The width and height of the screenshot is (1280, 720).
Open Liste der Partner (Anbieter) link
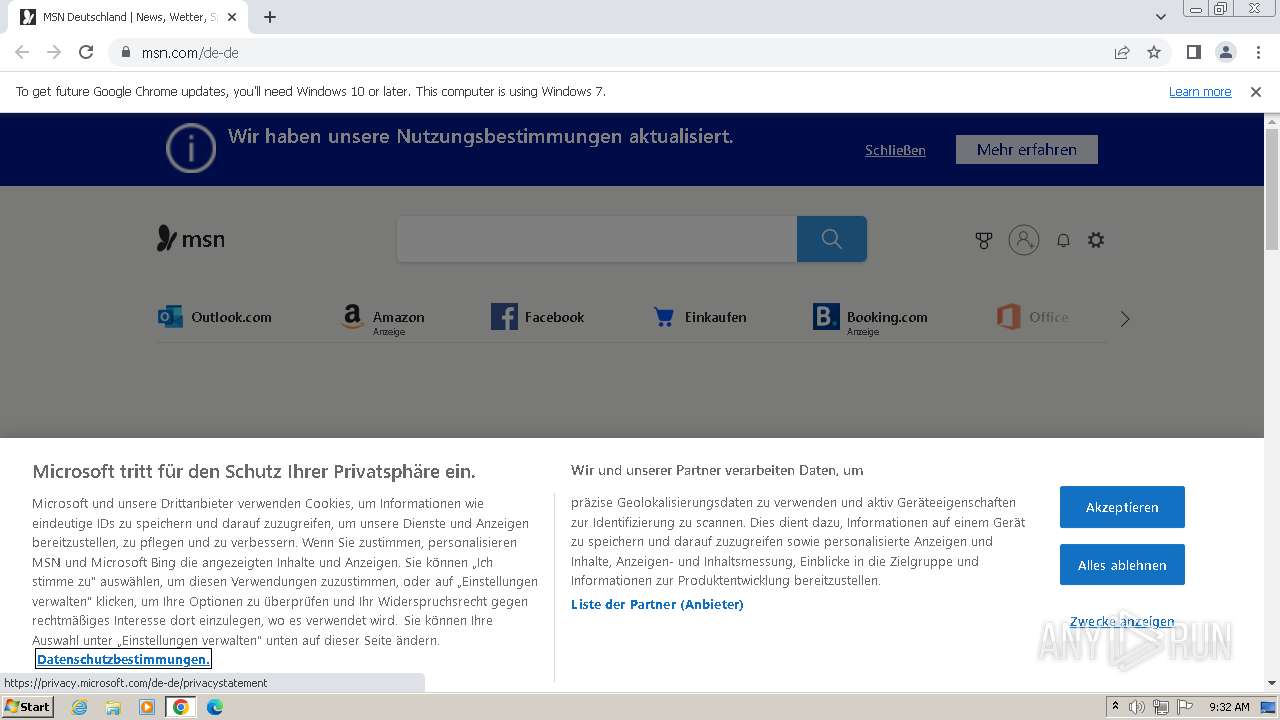[x=657, y=604]
